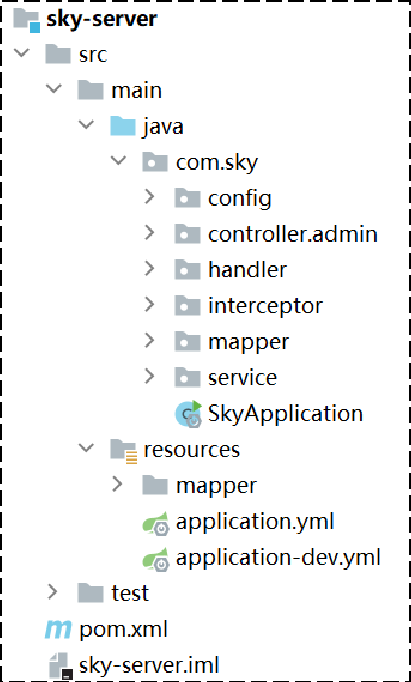Click the application-dev.yml Spring config icon
The width and height of the screenshot is (411, 682).
coord(156,558)
